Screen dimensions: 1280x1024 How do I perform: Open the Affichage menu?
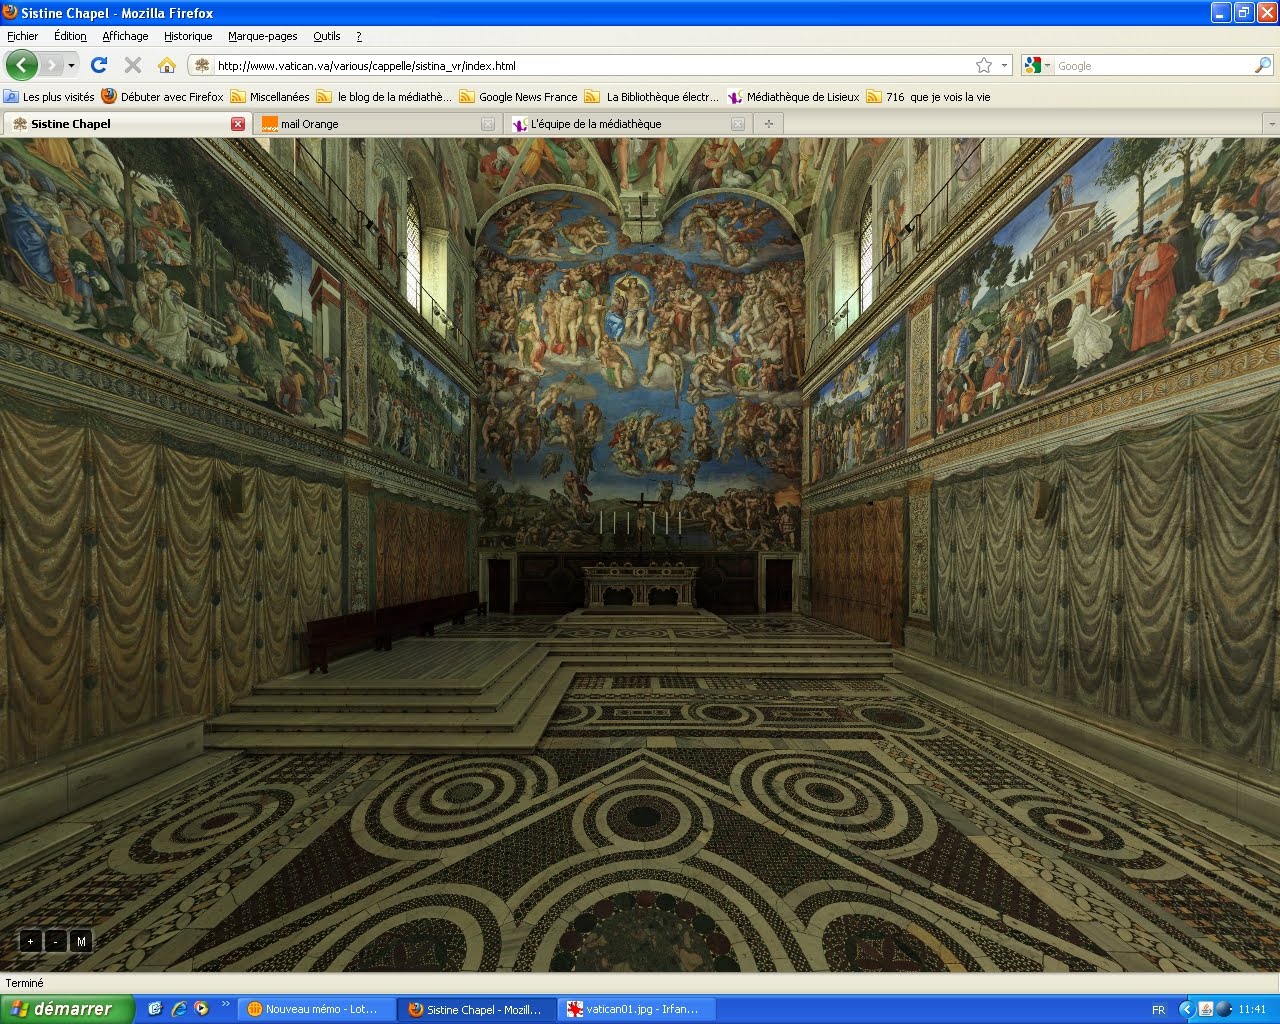click(x=125, y=36)
